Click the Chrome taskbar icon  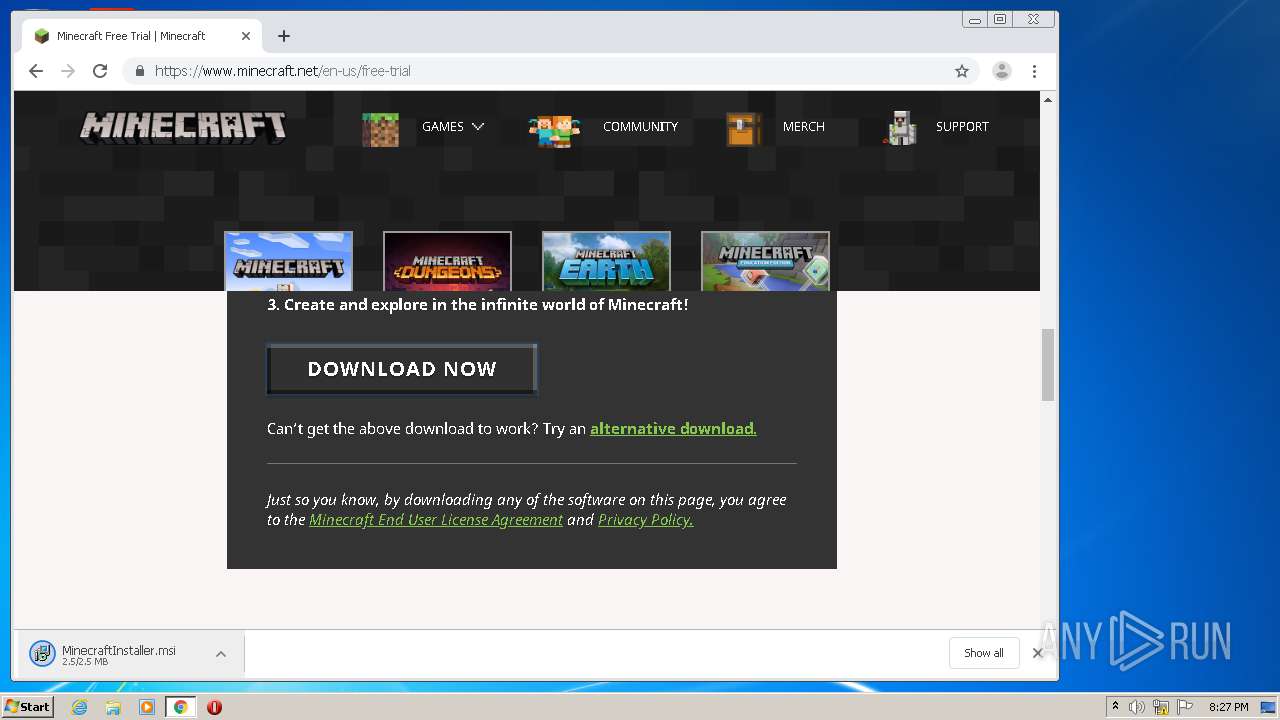[x=181, y=707]
